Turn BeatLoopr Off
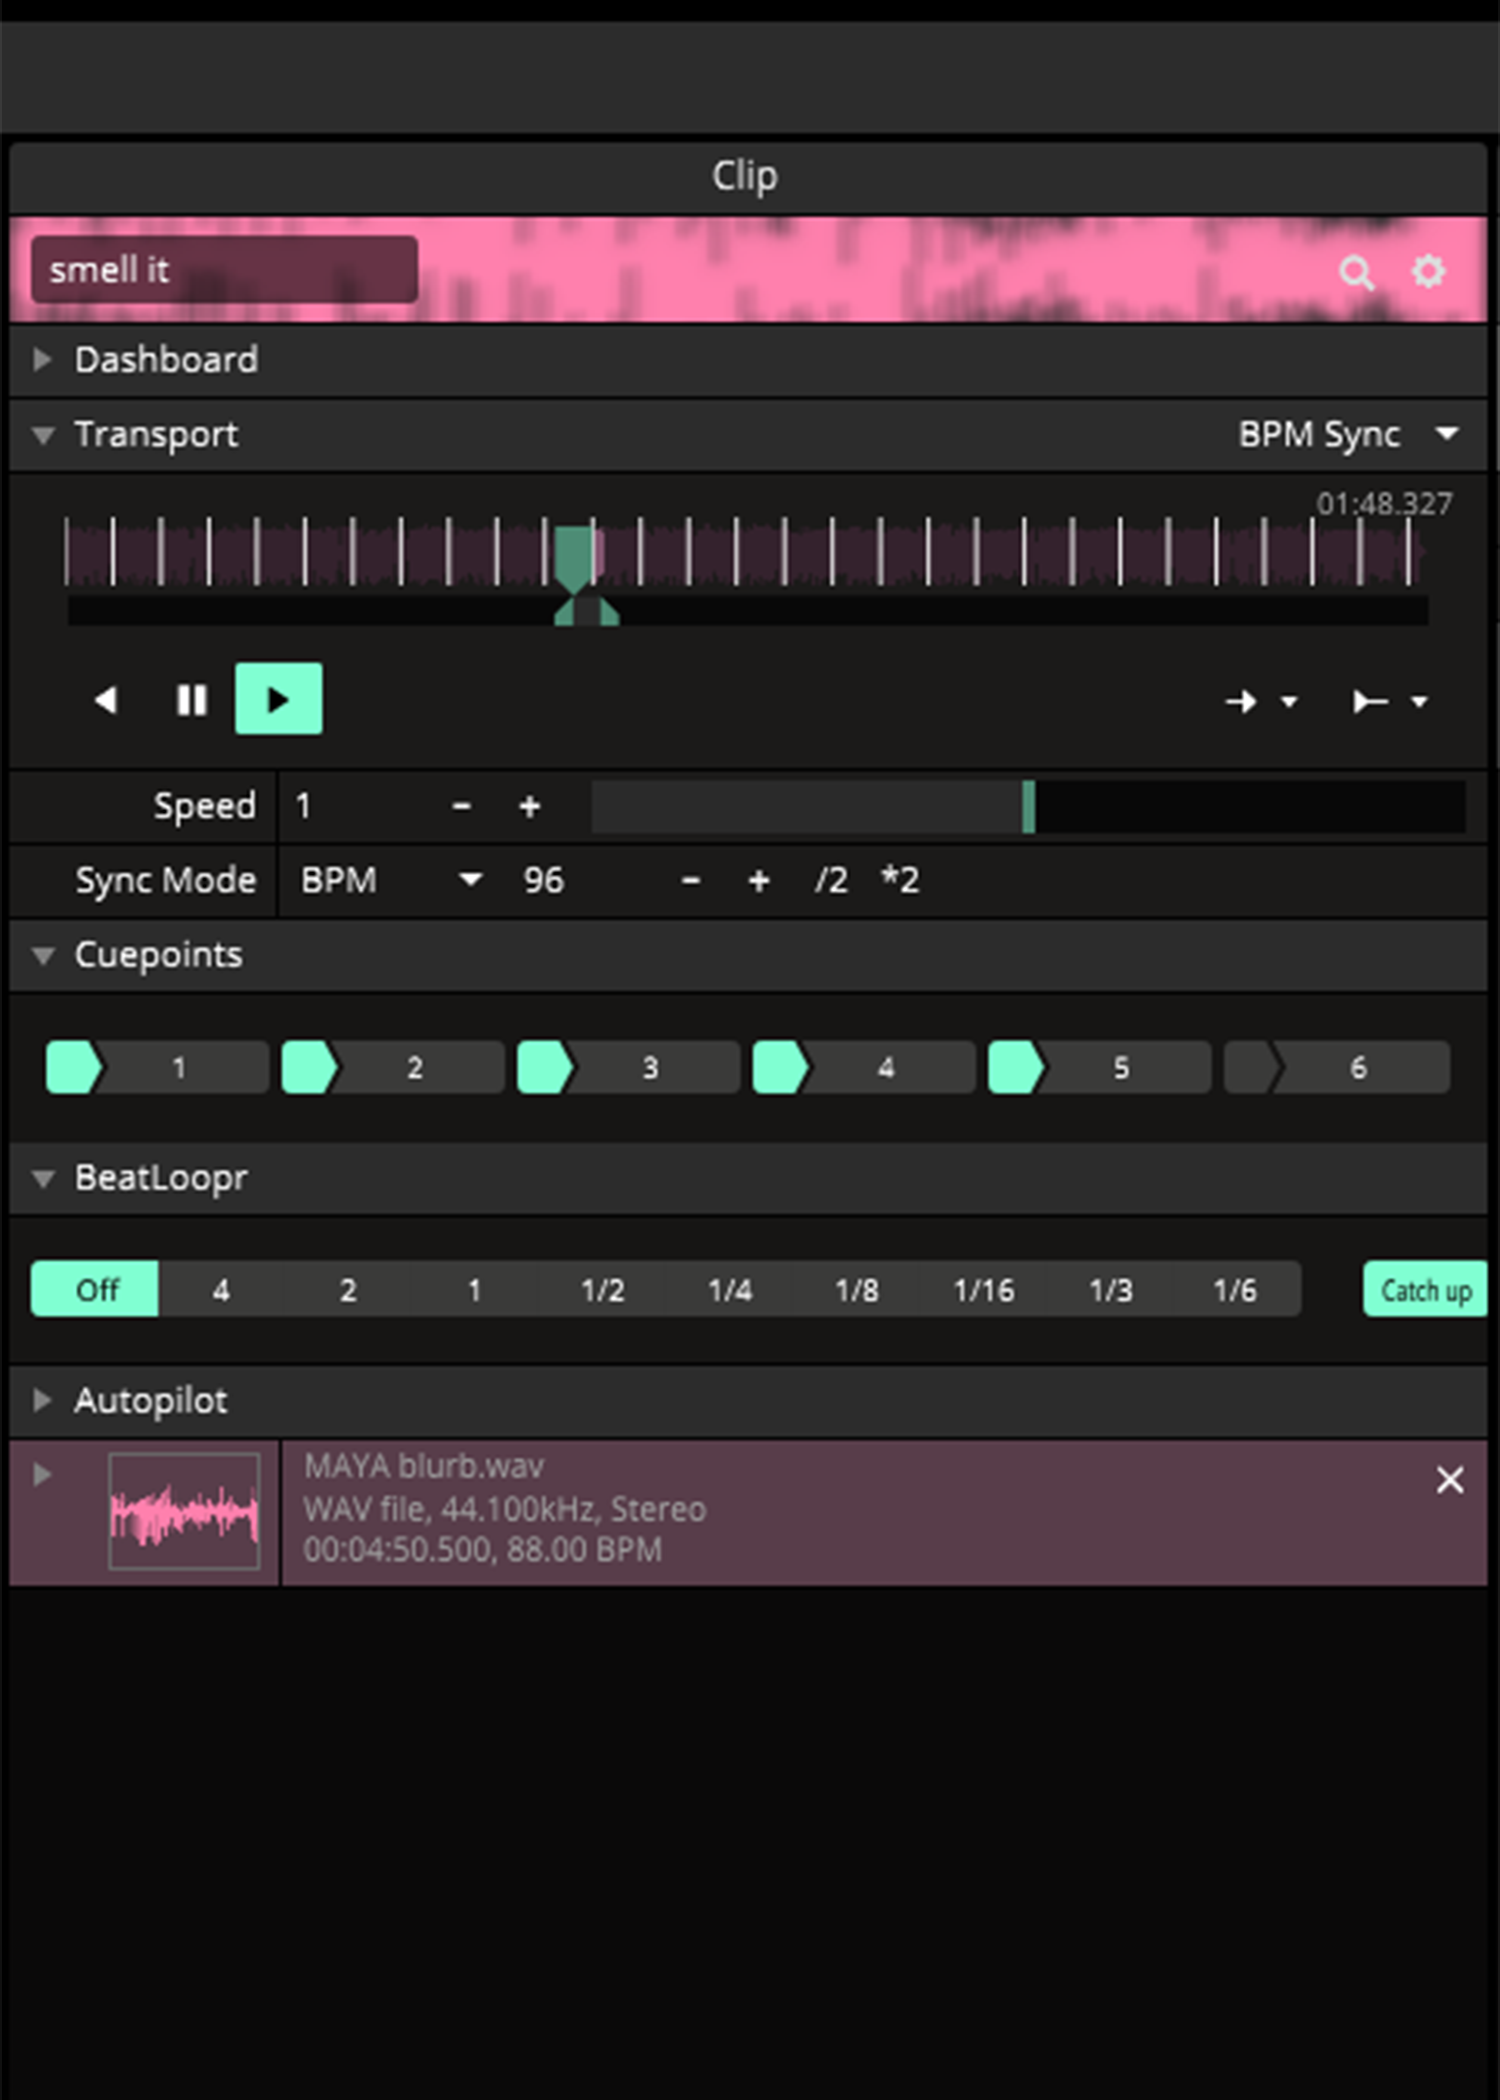1500x2100 pixels. pyautogui.click(x=95, y=1289)
